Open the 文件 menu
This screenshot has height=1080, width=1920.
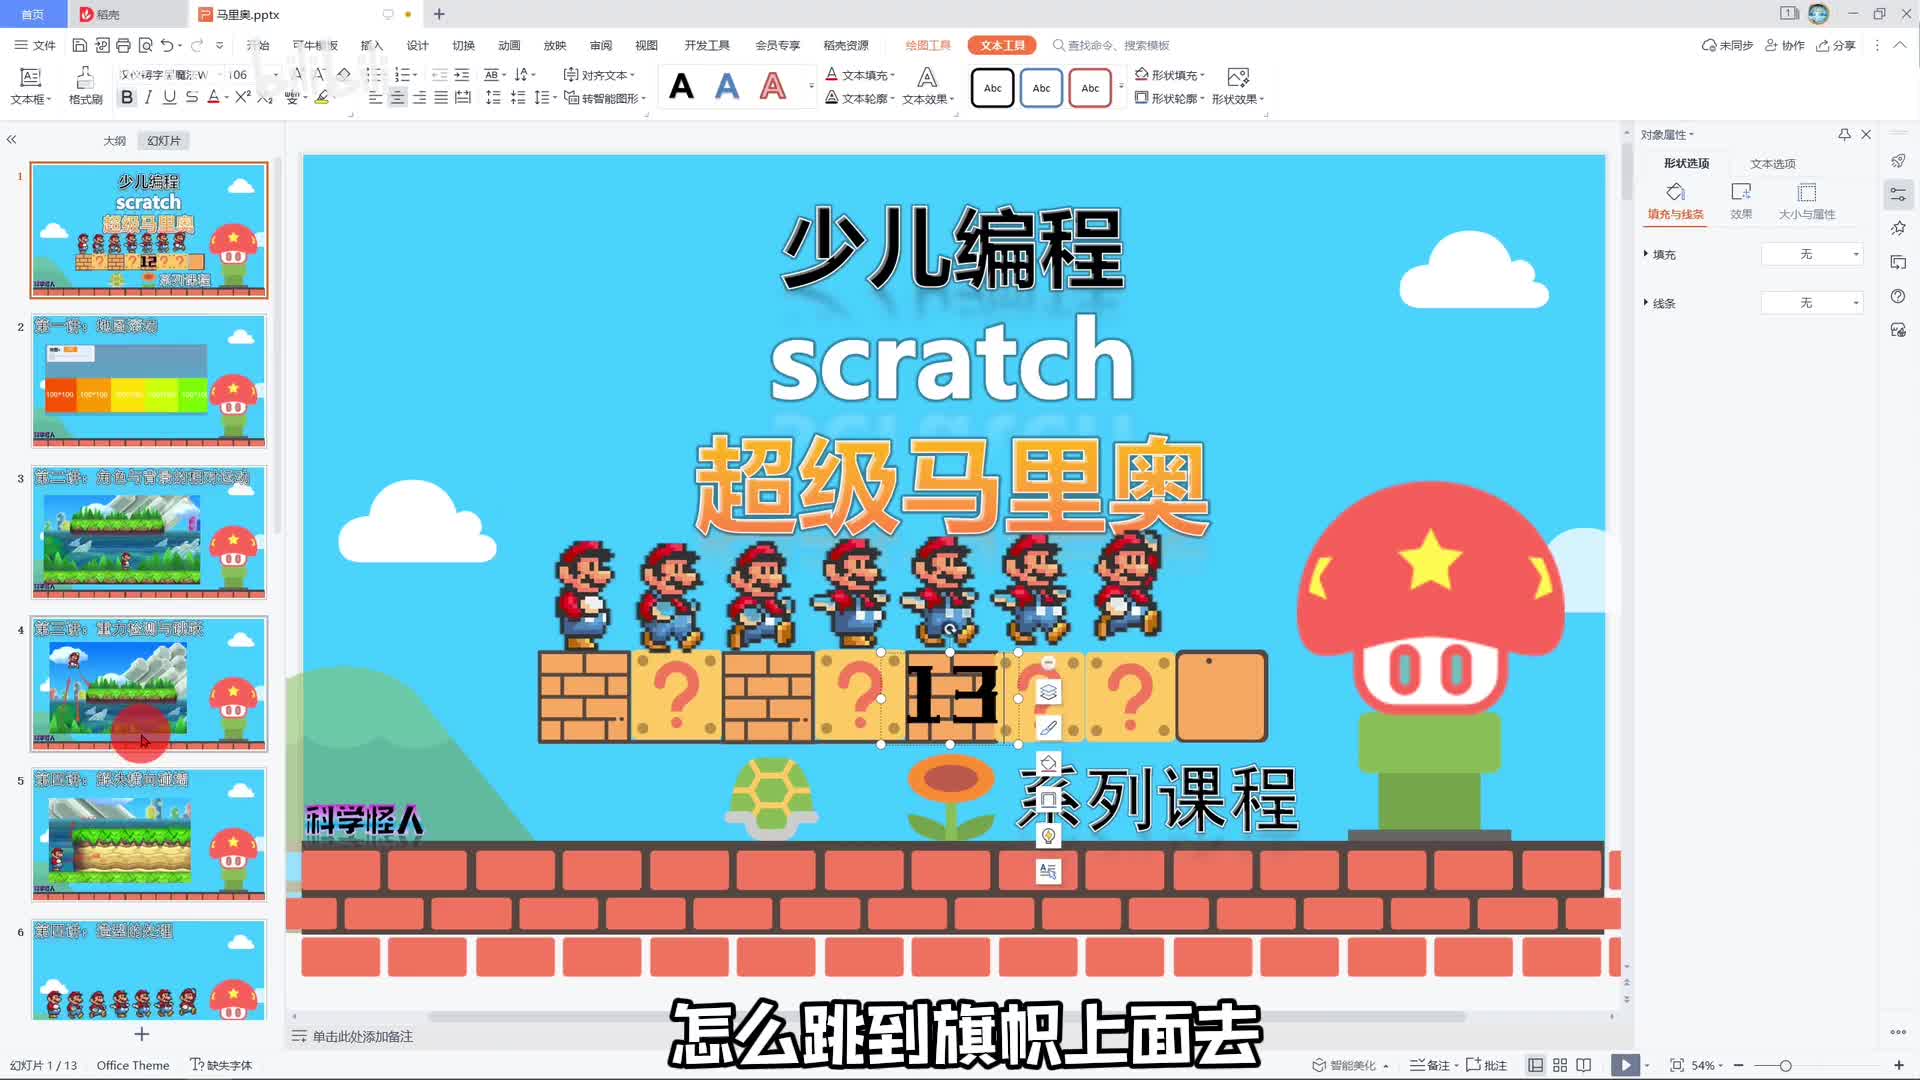(35, 45)
